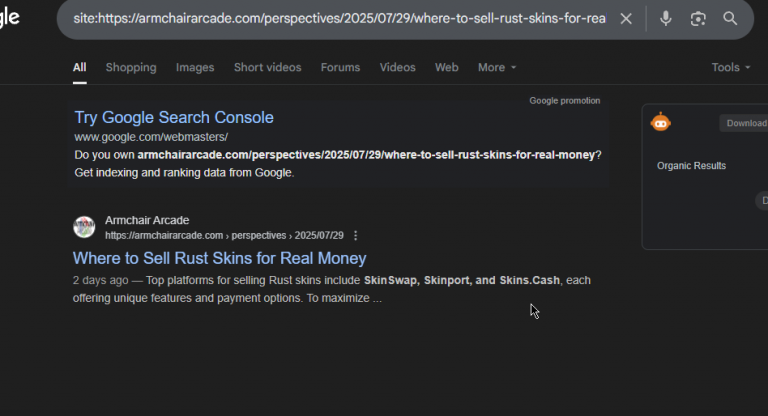Switch to the Videos tab
This screenshot has height=416, width=768.
[397, 68]
